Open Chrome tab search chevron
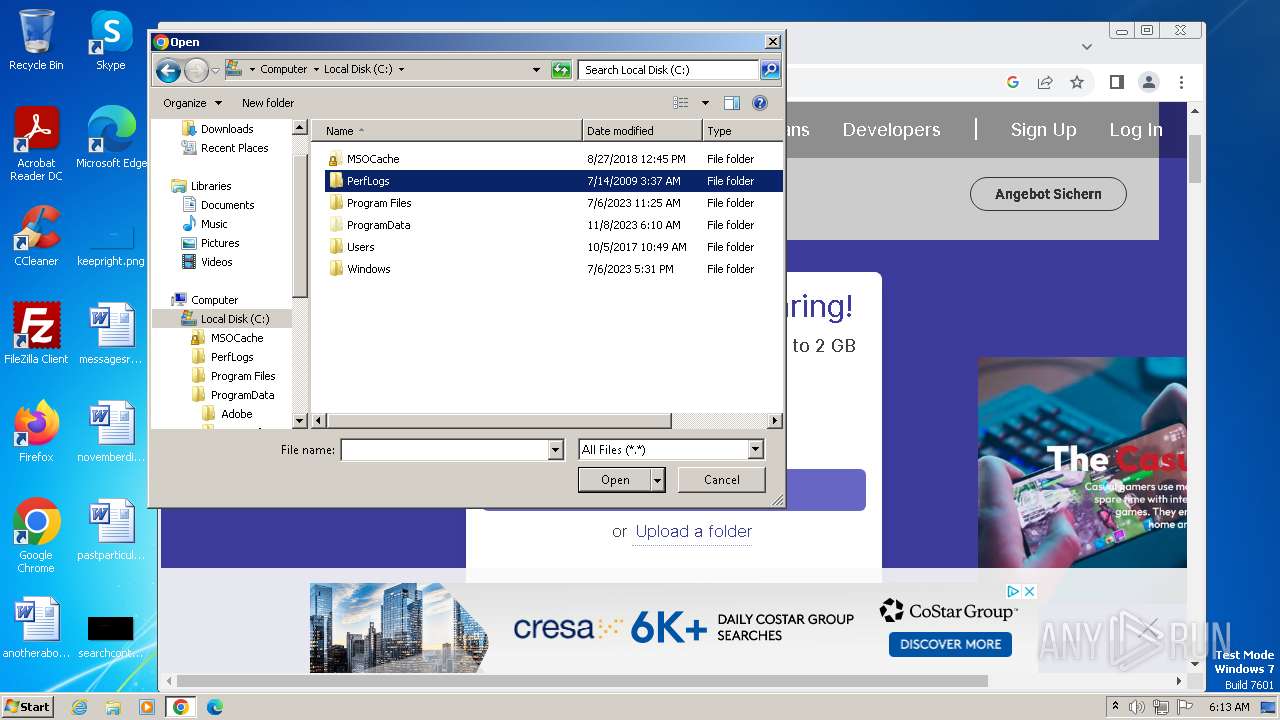The width and height of the screenshot is (1280, 720). (1087, 46)
